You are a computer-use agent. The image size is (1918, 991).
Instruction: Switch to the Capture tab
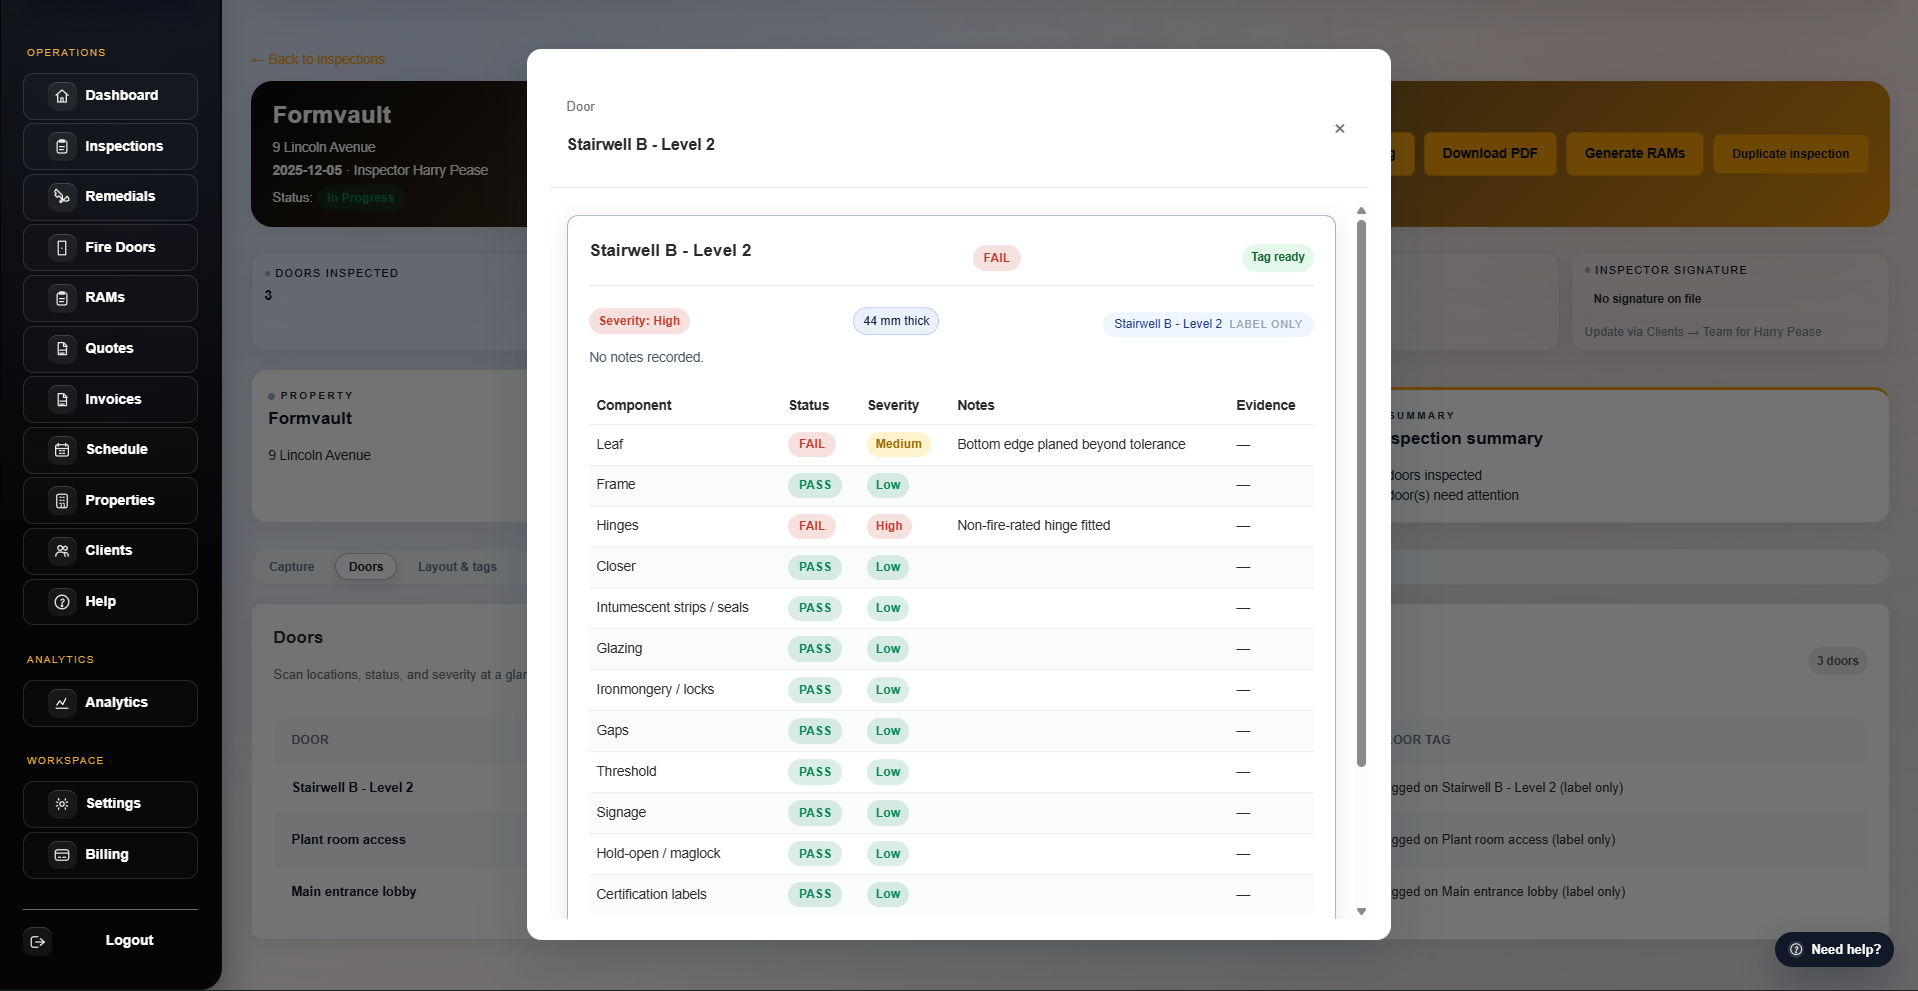291,567
